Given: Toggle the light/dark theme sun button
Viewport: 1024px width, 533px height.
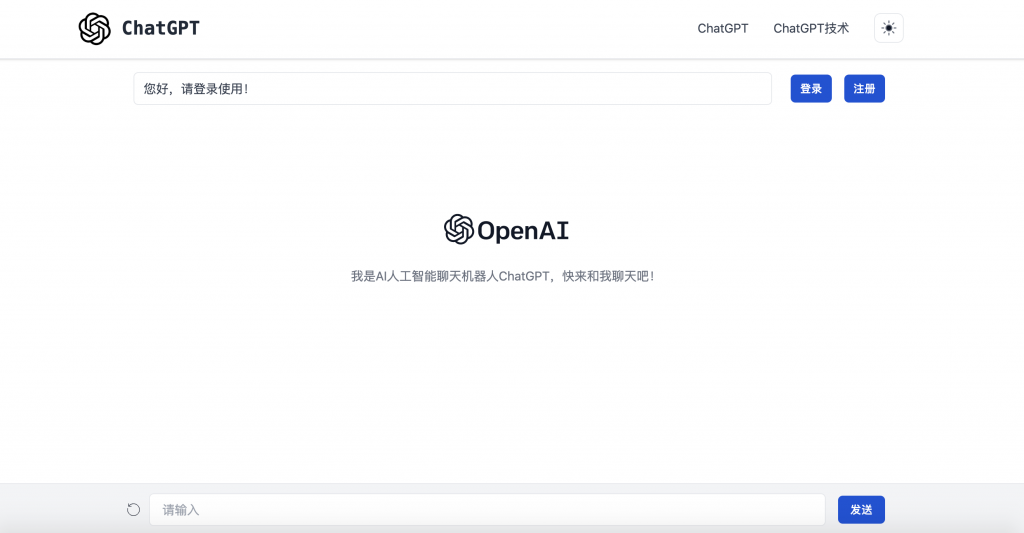Looking at the screenshot, I should pos(888,28).
